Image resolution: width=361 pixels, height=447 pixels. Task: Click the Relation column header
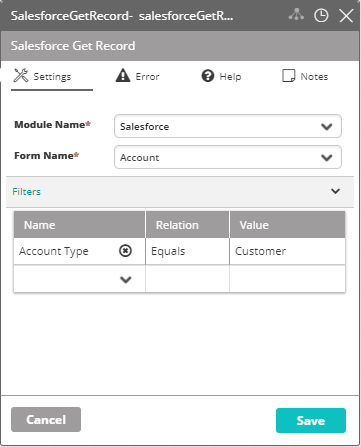[x=187, y=225]
